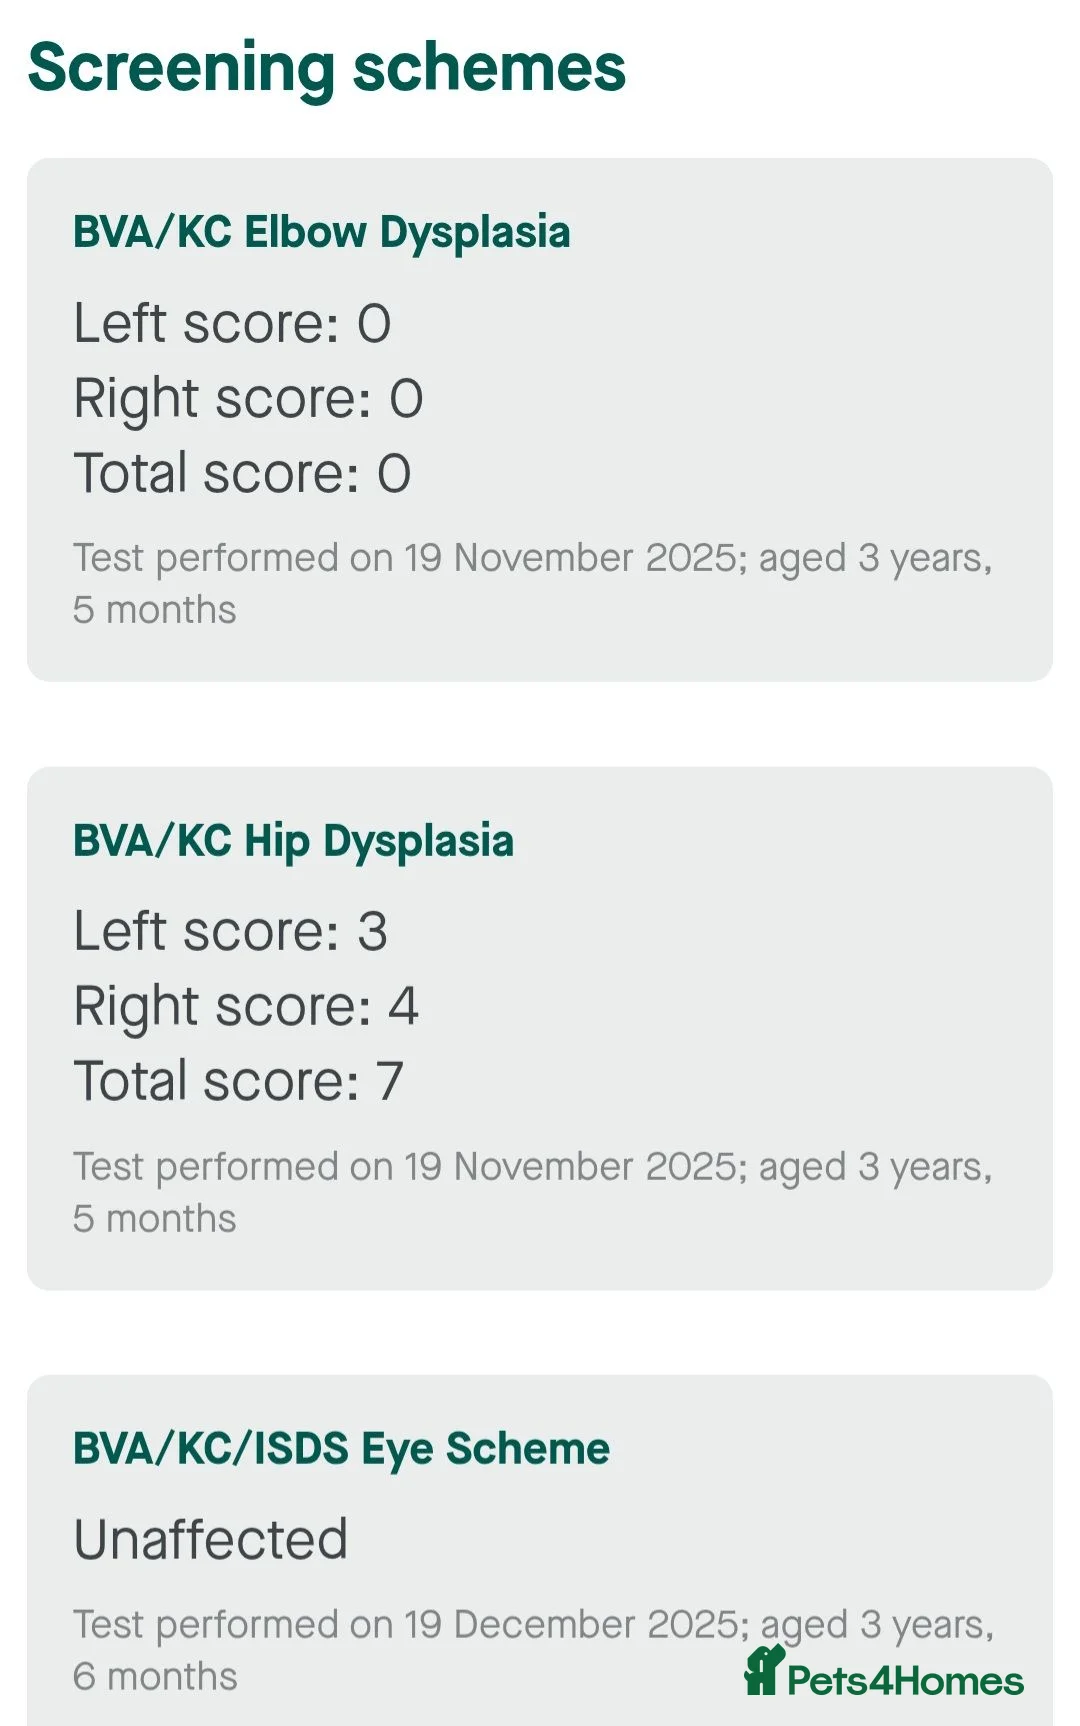1080x1726 pixels.
Task: Click the Elbow Dysplasia Left score: 0
Action: (233, 323)
